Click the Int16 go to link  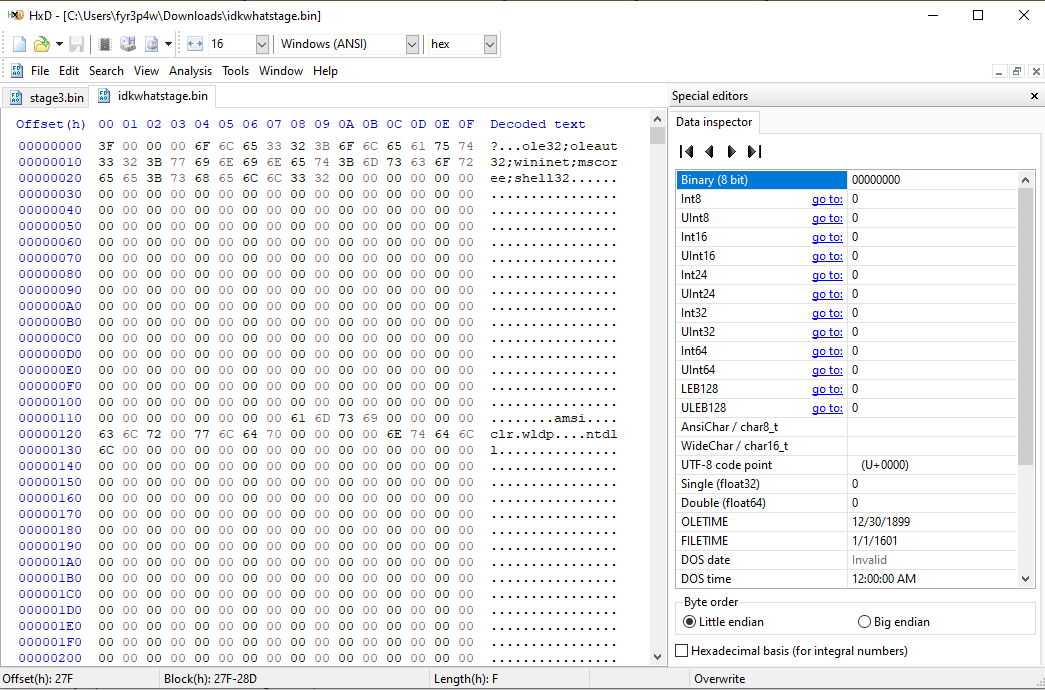point(826,237)
